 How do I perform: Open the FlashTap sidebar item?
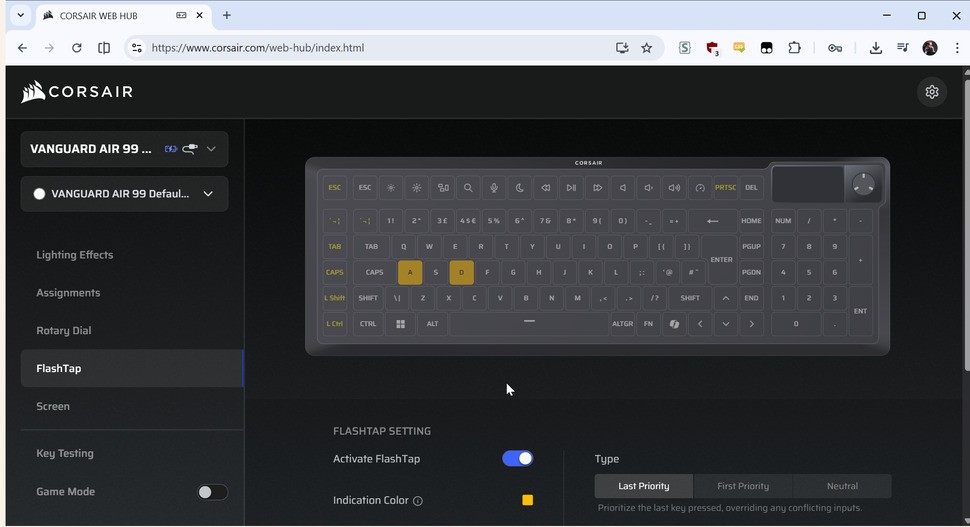pyautogui.click(x=132, y=368)
